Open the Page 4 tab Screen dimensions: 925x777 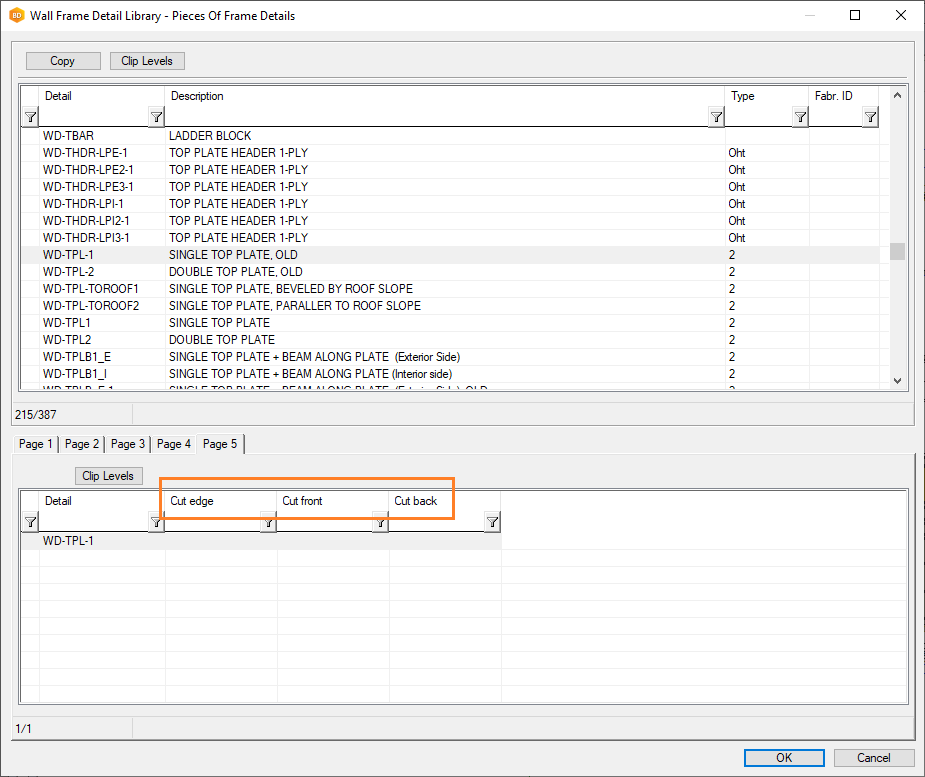[174, 444]
